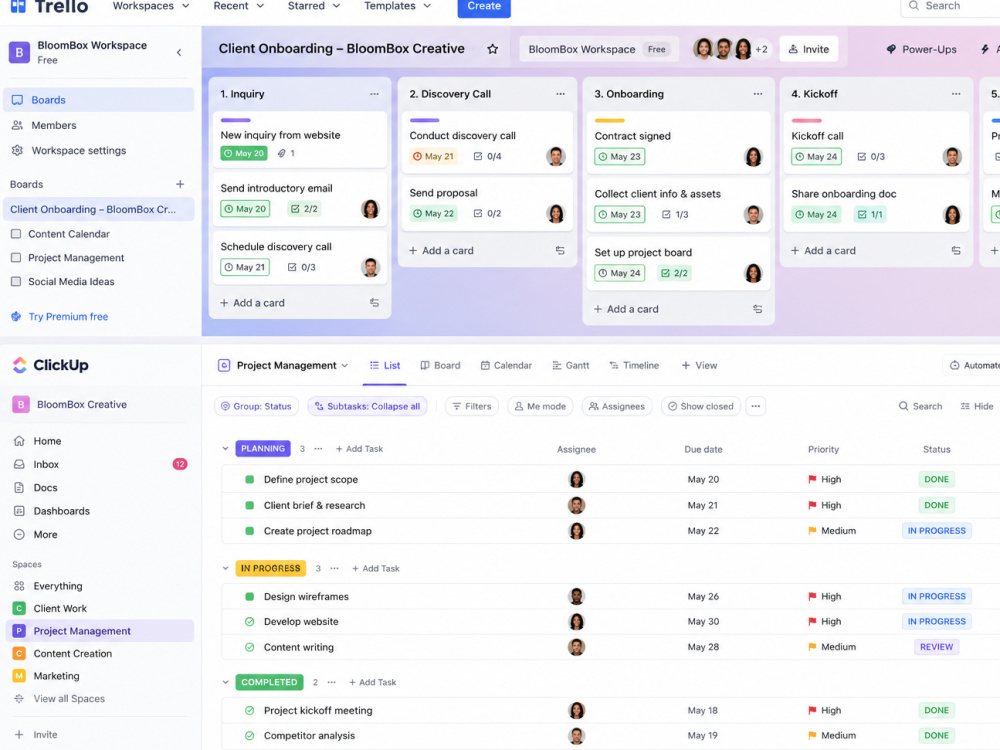Open the Templates dropdown
This screenshot has width=1000, height=750.
[x=397, y=6]
